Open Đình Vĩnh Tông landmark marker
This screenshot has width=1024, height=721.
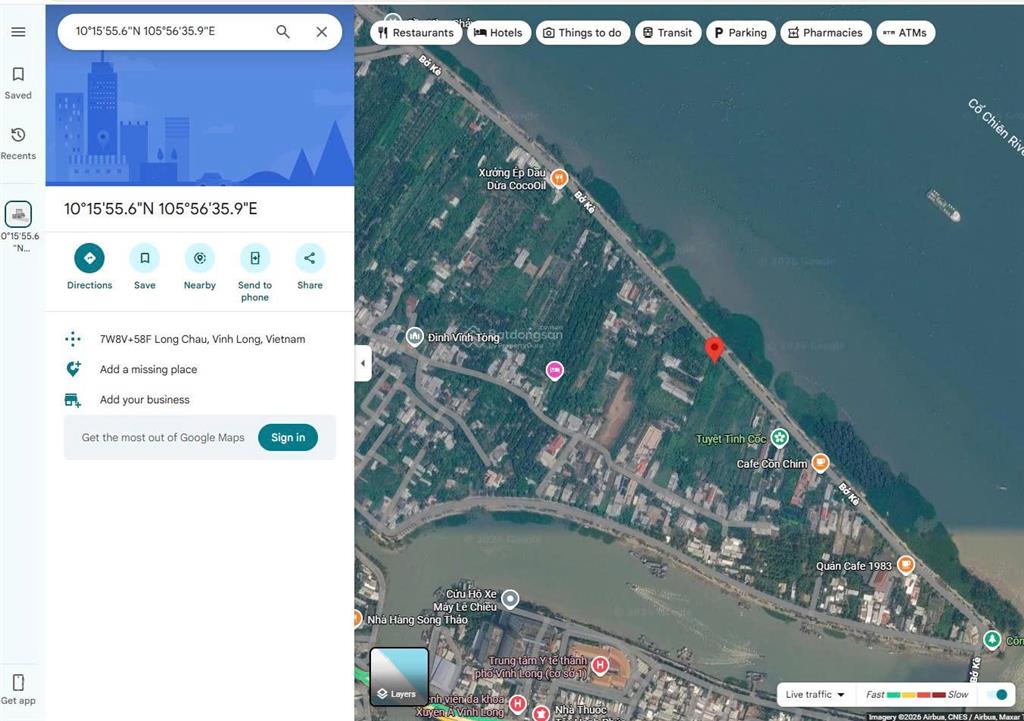point(414,336)
